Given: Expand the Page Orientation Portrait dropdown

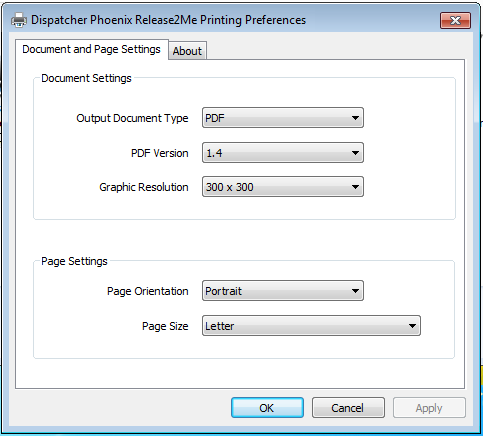Looking at the screenshot, I should pyautogui.click(x=283, y=291).
